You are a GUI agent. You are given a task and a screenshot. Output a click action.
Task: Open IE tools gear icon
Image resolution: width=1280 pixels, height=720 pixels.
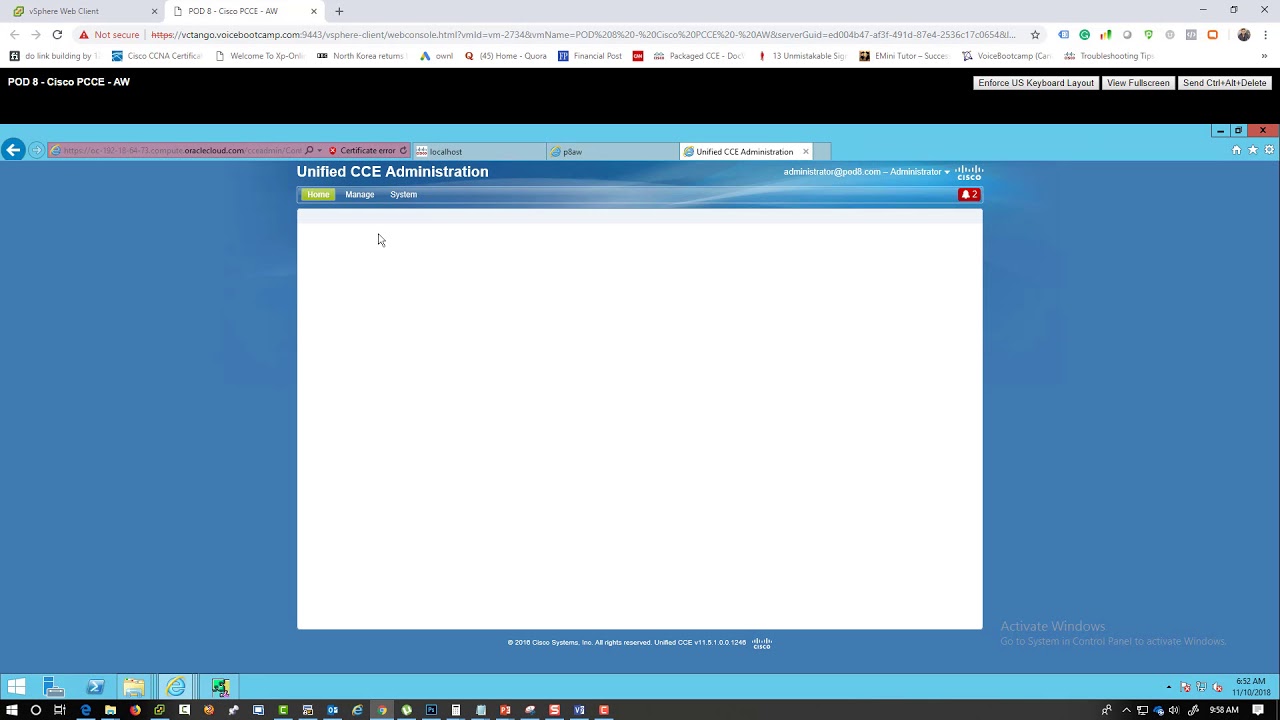[x=1270, y=150]
